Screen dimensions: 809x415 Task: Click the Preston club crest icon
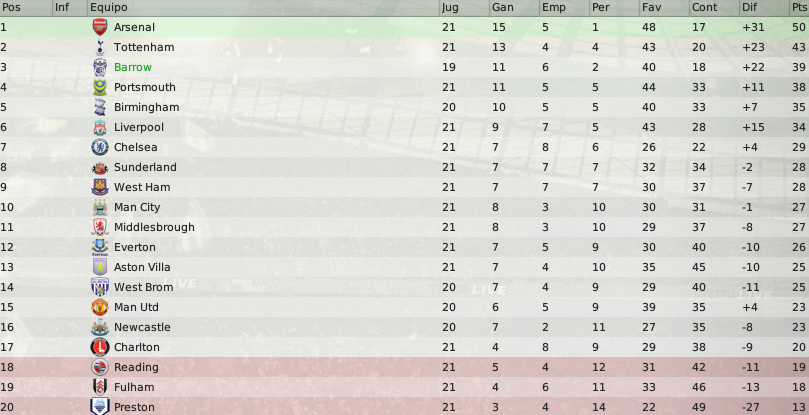pyautogui.click(x=100, y=406)
